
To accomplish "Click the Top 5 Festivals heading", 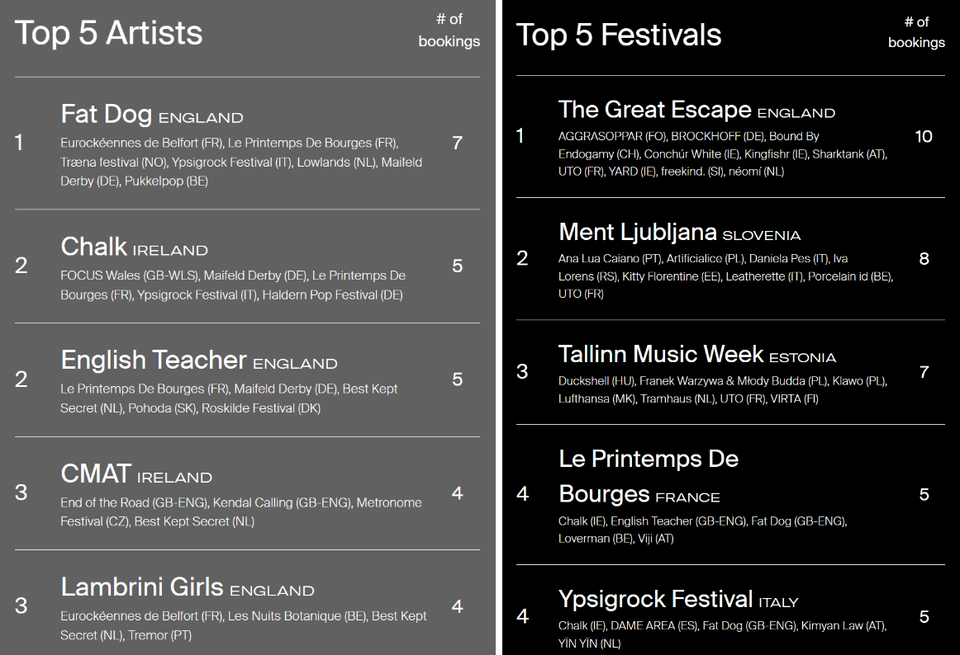I will point(618,35).
